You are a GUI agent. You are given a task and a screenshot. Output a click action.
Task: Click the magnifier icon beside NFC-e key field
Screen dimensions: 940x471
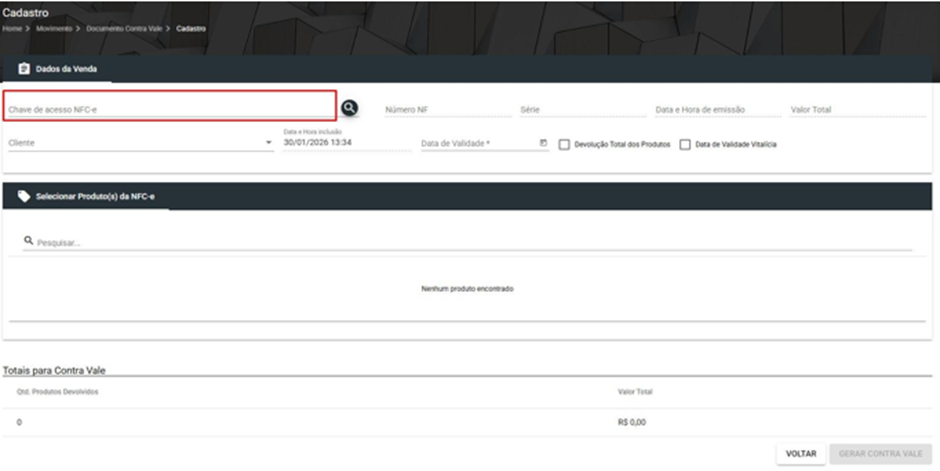350,108
